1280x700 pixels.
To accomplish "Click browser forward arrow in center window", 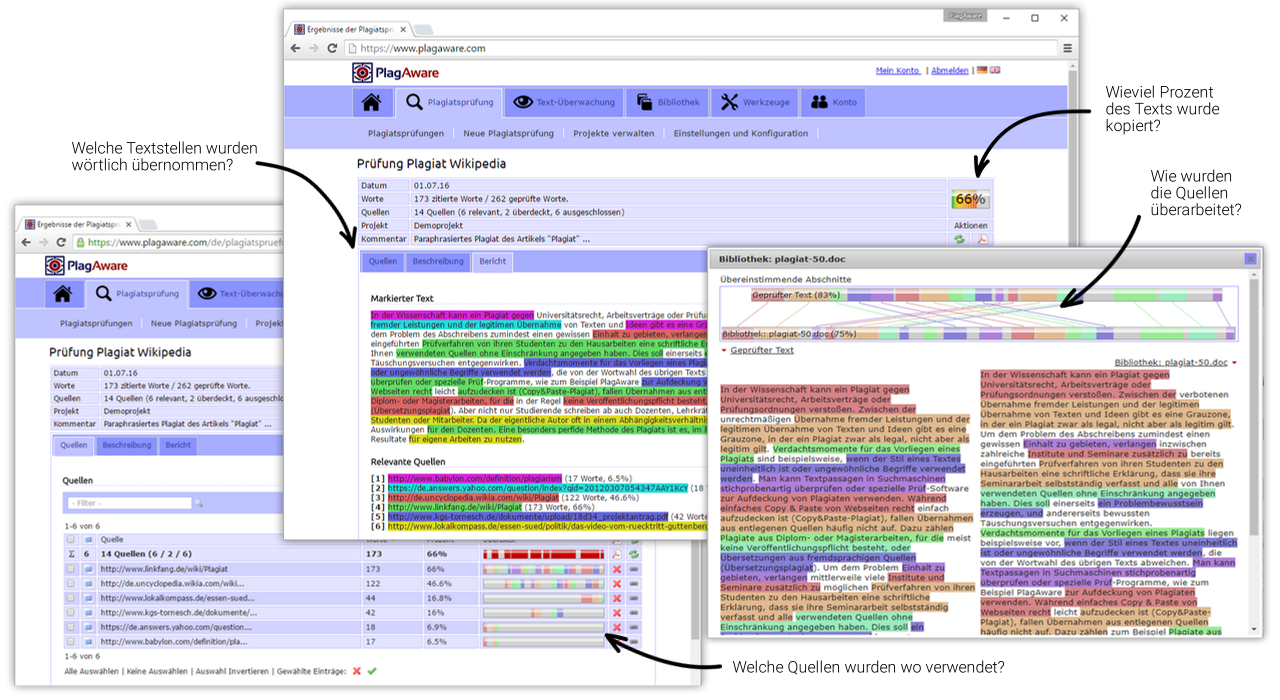I will (315, 48).
